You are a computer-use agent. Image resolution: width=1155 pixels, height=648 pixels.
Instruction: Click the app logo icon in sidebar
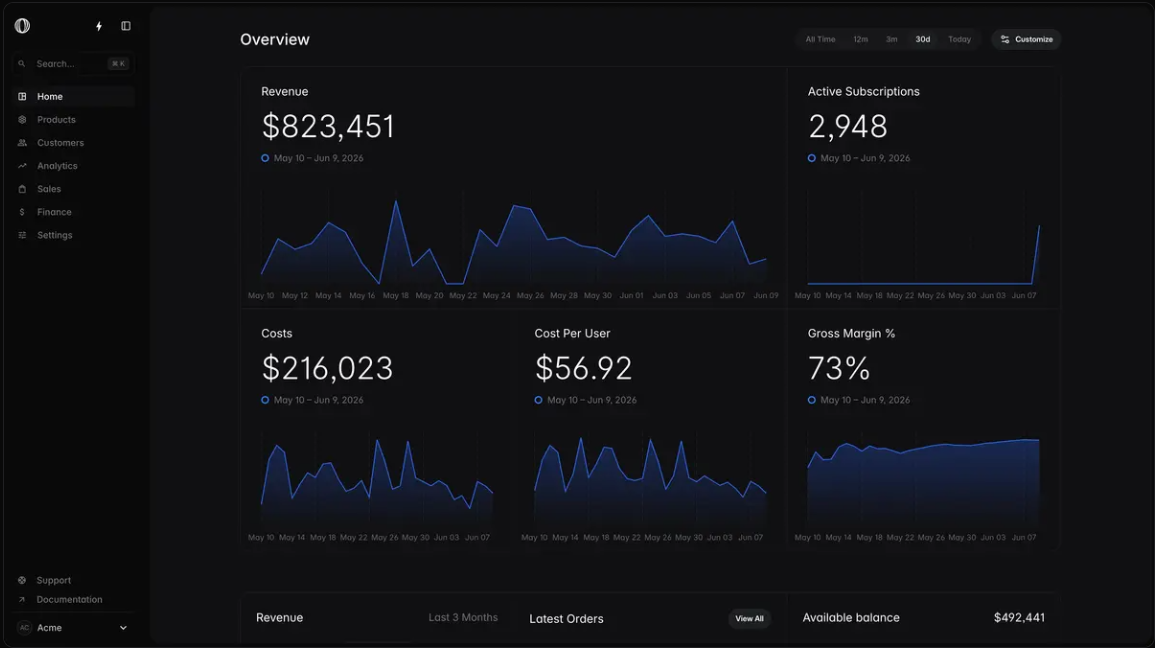22,26
